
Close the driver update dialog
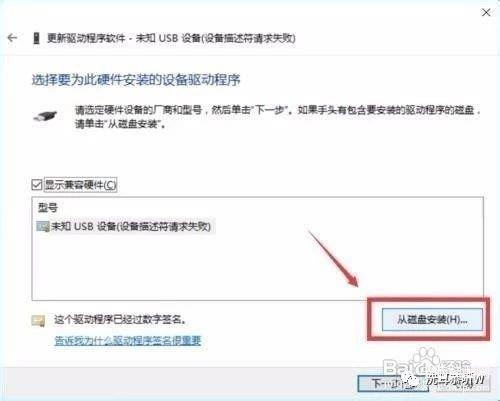(x=486, y=13)
